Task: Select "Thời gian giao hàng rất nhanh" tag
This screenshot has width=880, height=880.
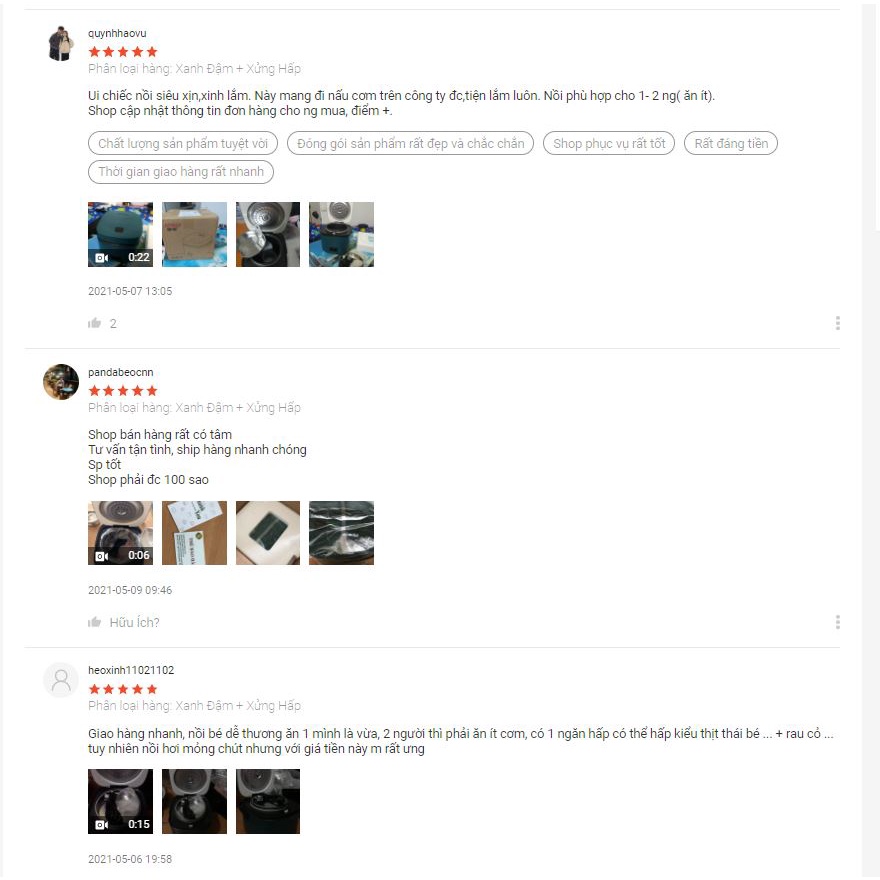Action: coord(181,172)
